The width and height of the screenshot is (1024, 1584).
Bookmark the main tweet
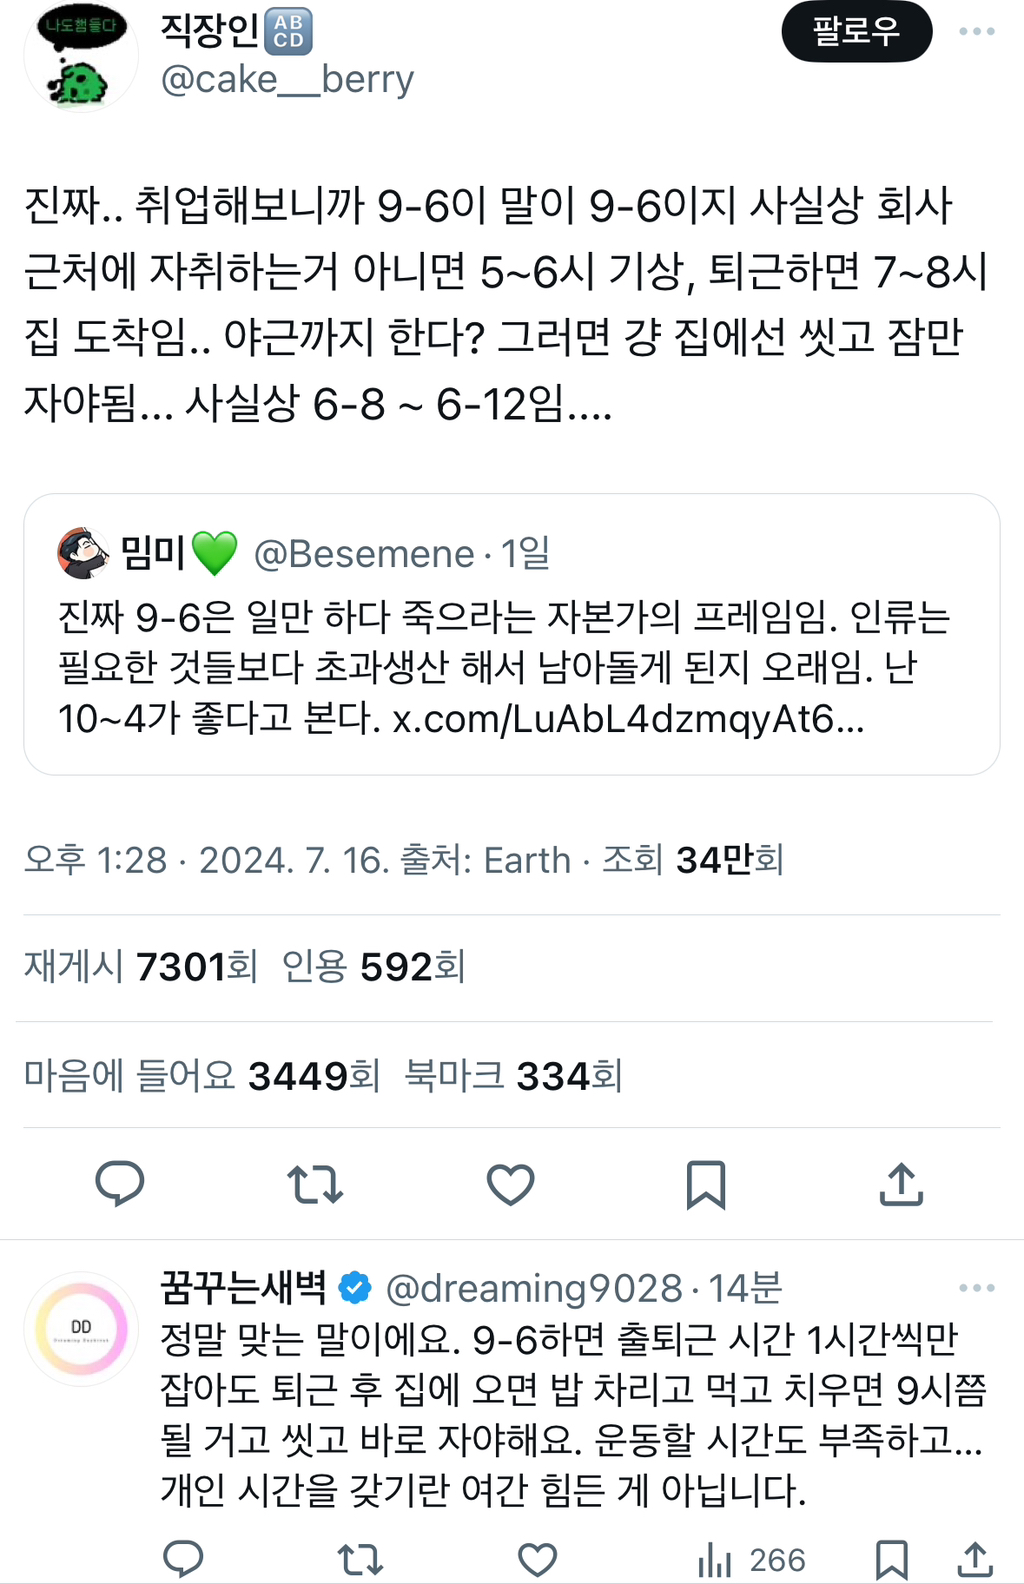(x=705, y=1184)
